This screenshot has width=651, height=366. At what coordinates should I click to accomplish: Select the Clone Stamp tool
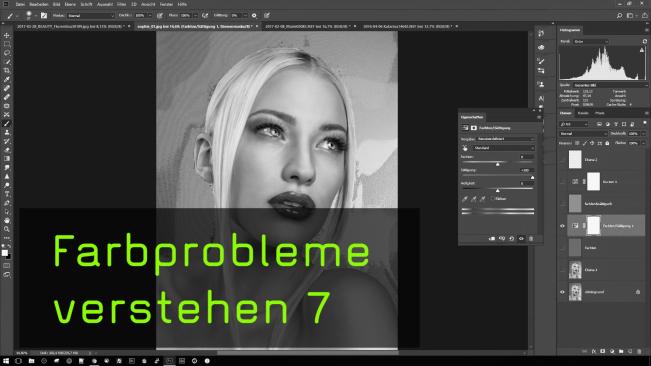(7, 132)
